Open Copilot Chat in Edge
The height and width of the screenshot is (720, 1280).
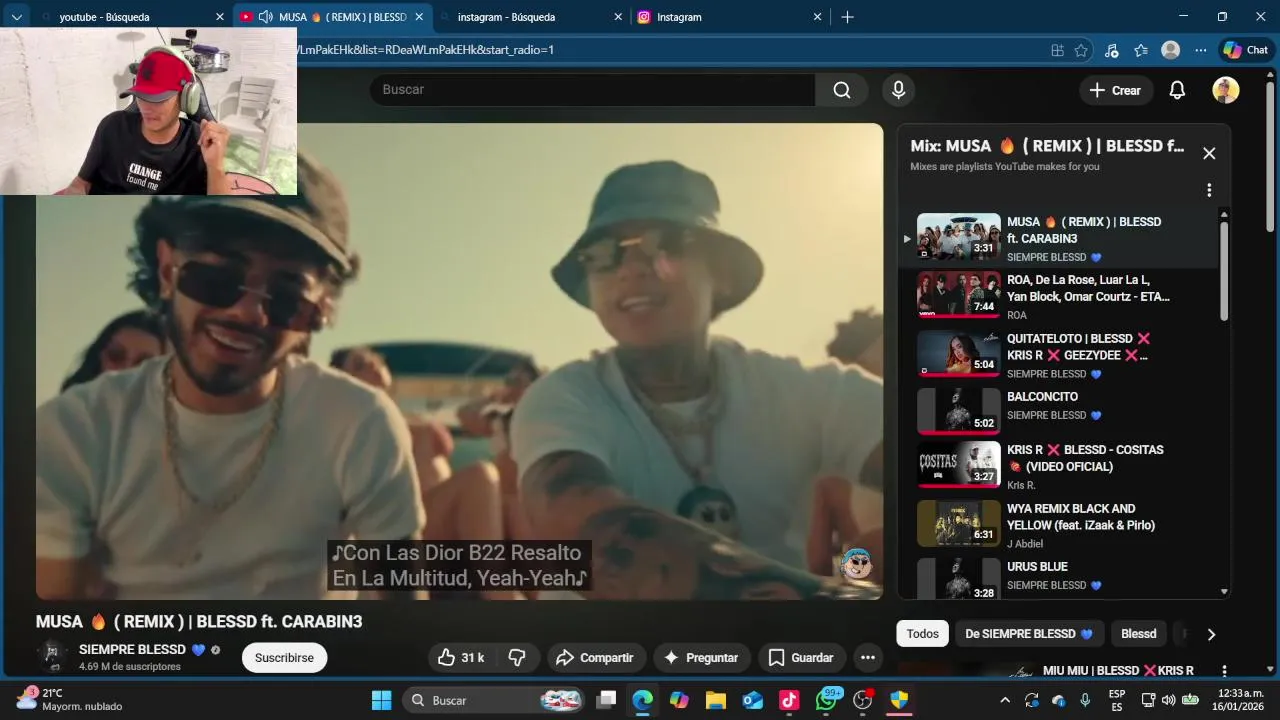[1245, 50]
